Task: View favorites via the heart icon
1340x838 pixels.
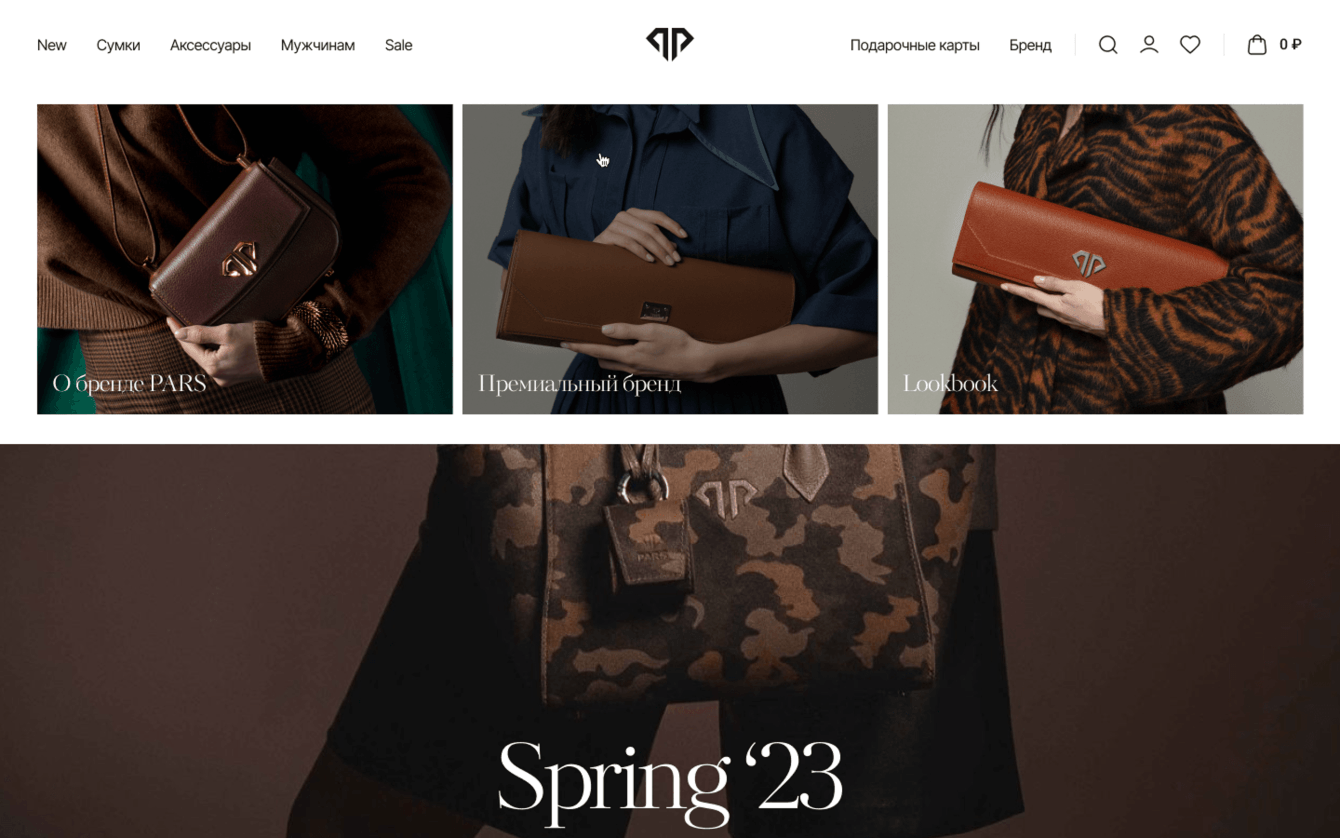Action: coord(1190,45)
